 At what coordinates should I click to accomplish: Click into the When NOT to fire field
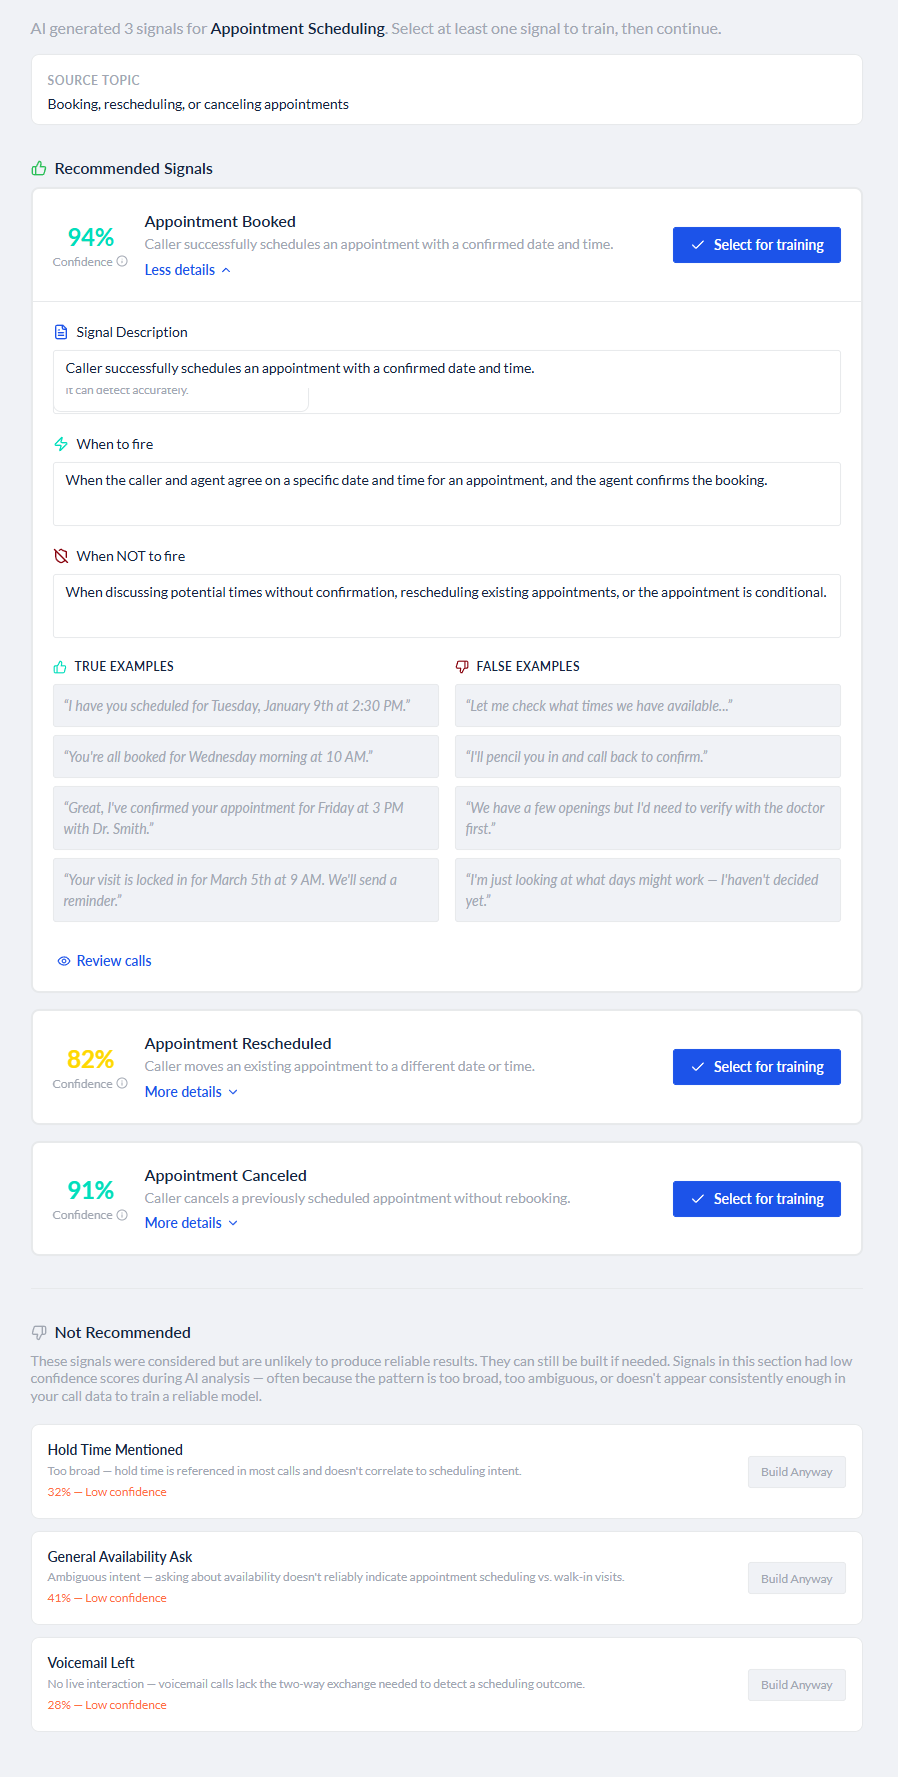[x=446, y=605]
